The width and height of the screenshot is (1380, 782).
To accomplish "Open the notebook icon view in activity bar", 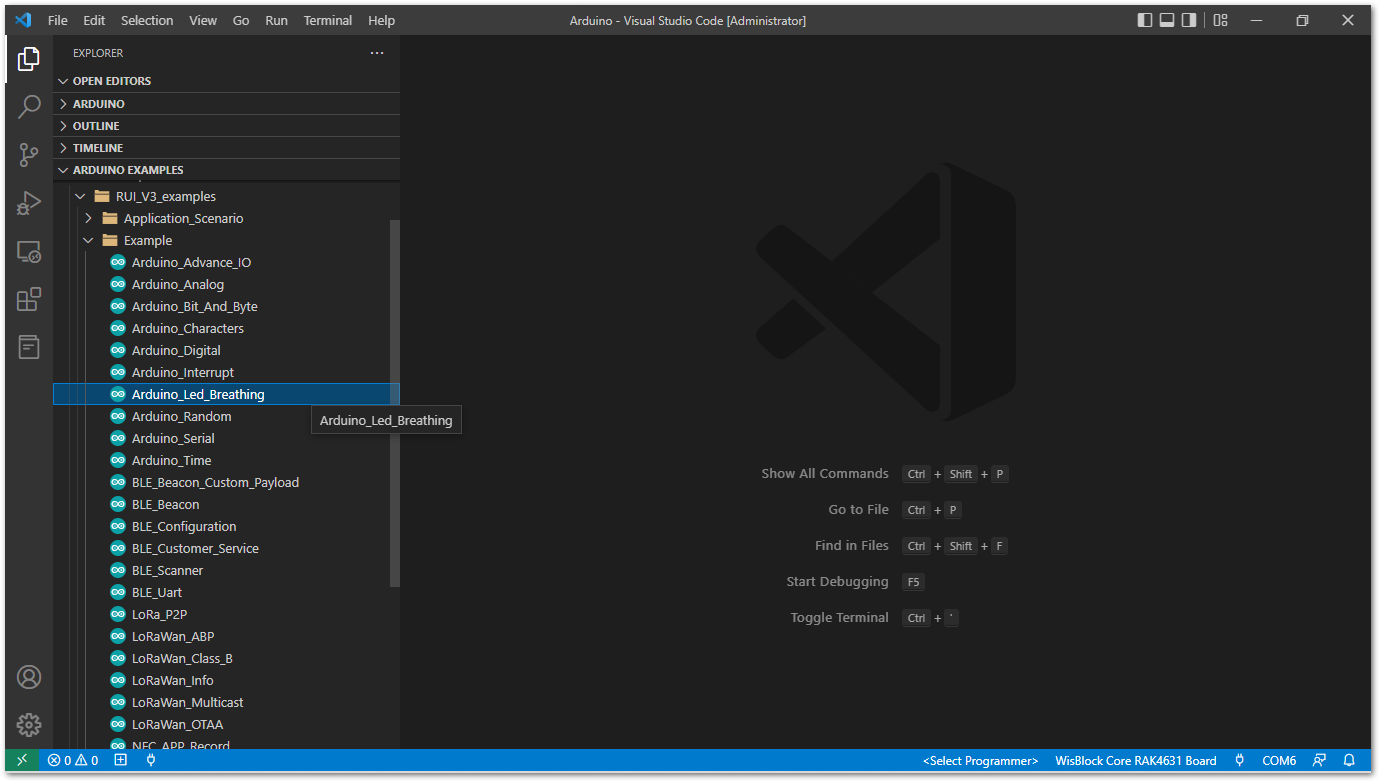I will click(x=29, y=347).
